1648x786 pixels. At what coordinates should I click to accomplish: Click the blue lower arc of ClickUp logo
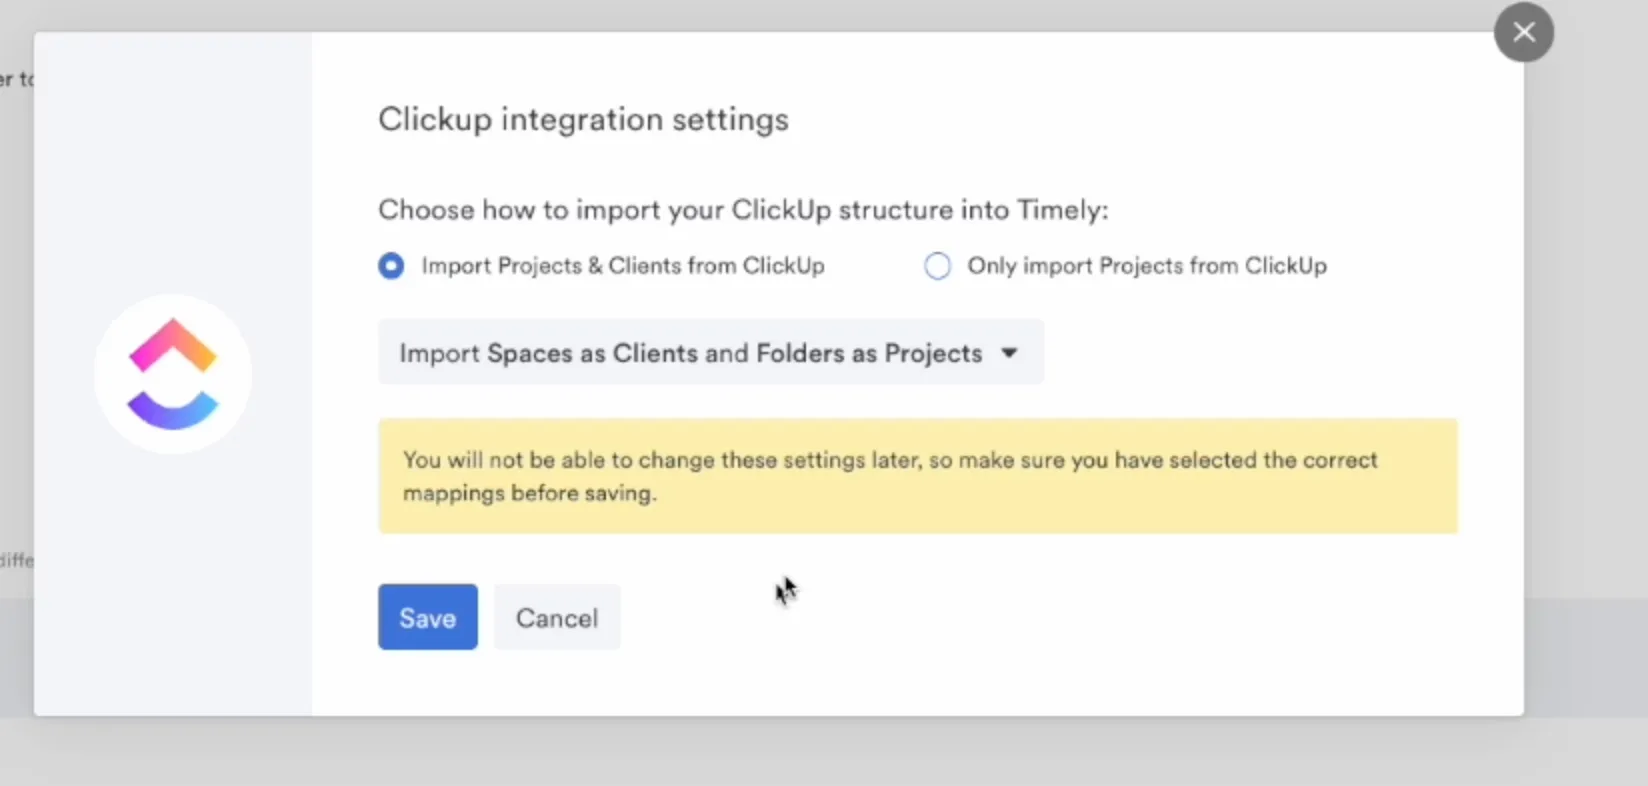pyautogui.click(x=172, y=410)
